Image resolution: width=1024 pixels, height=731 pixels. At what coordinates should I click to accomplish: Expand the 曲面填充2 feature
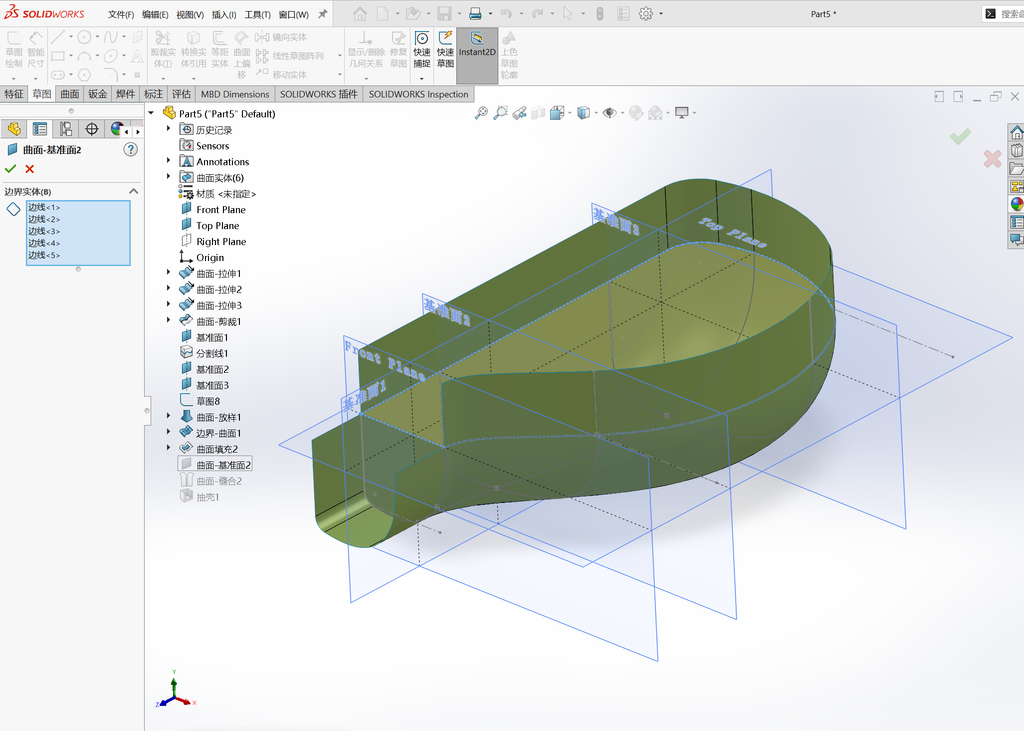pos(168,448)
